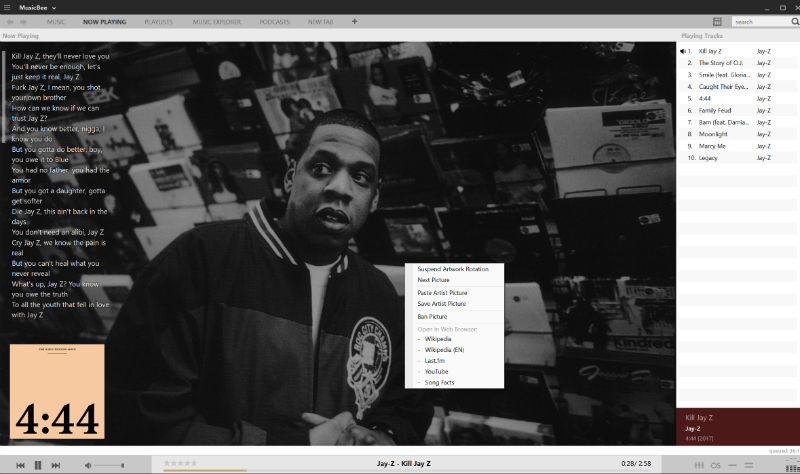Choose Suspend Artwork Rotation in context menu

[454, 269]
